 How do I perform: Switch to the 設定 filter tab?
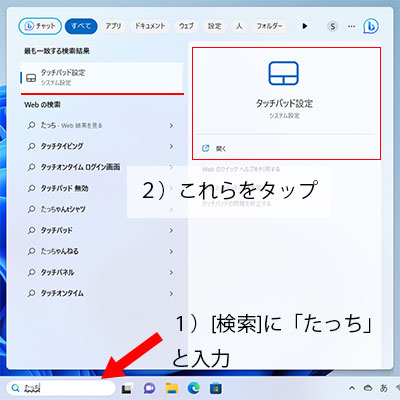coord(215,26)
